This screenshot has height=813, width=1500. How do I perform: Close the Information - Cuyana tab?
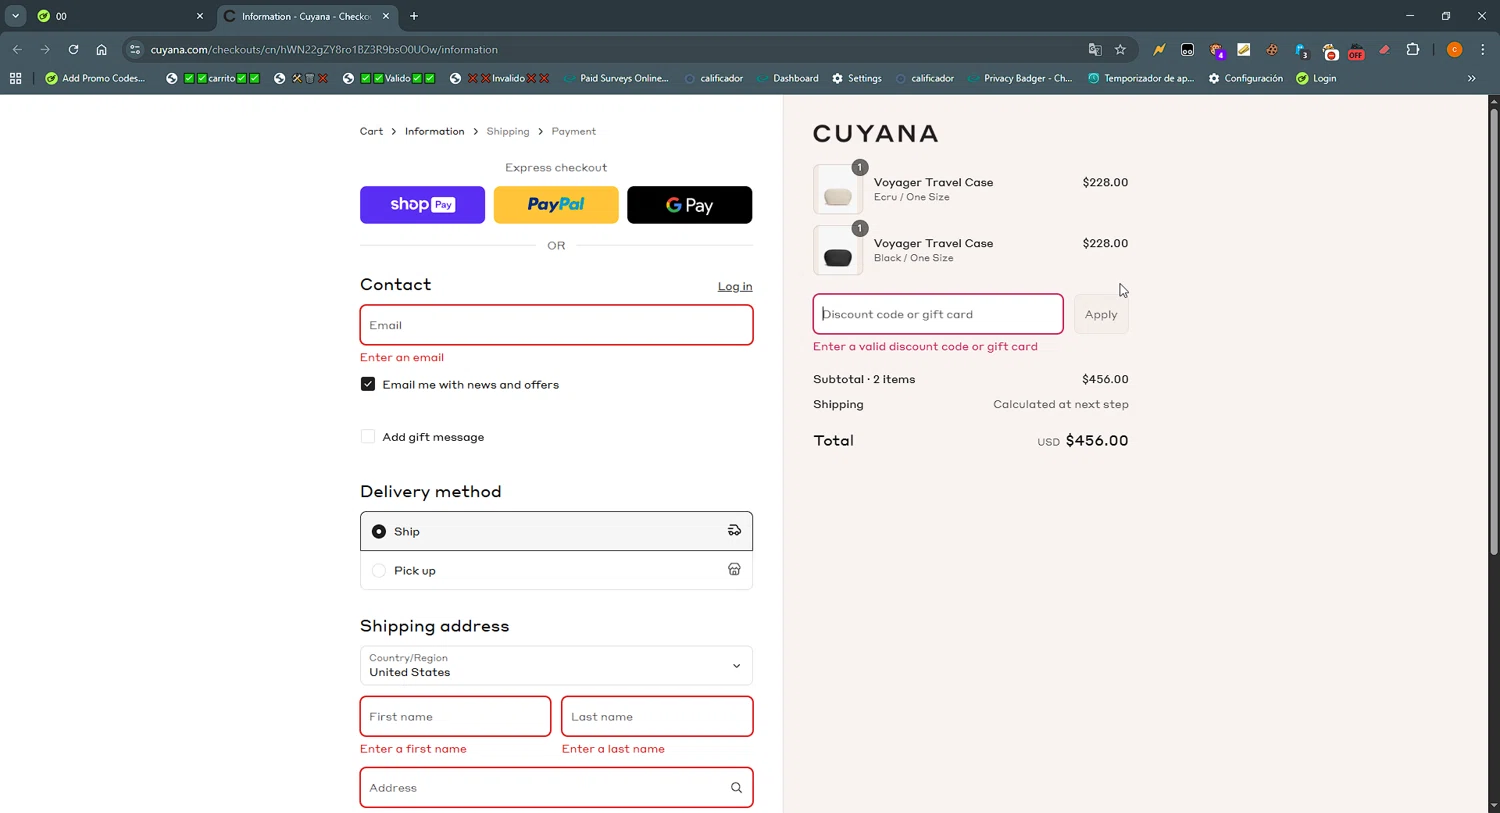(386, 16)
